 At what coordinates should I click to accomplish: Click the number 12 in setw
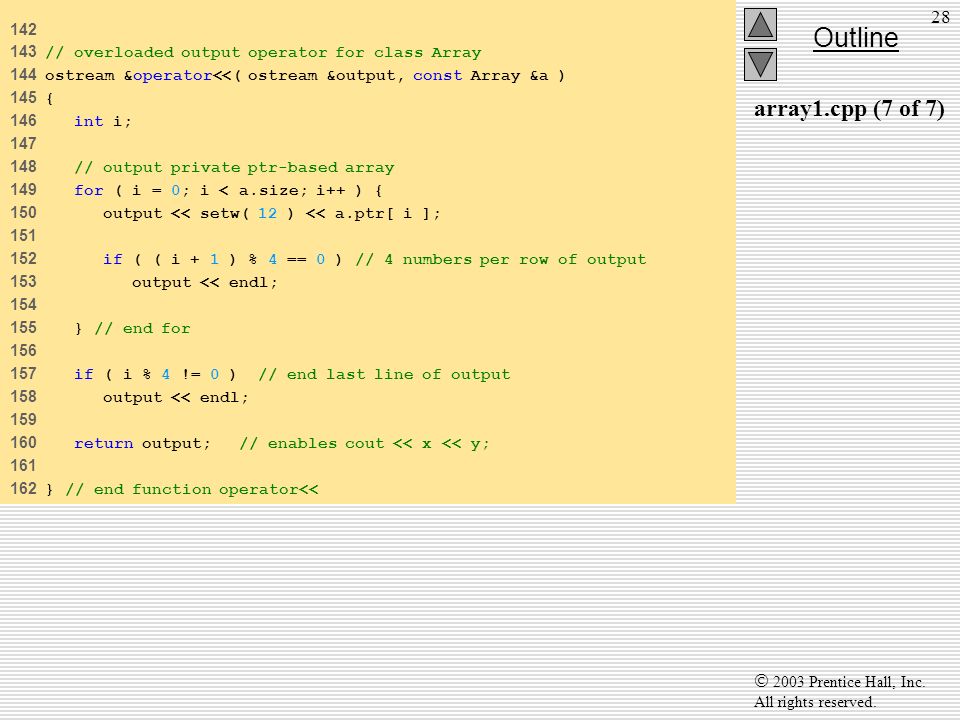click(267, 214)
